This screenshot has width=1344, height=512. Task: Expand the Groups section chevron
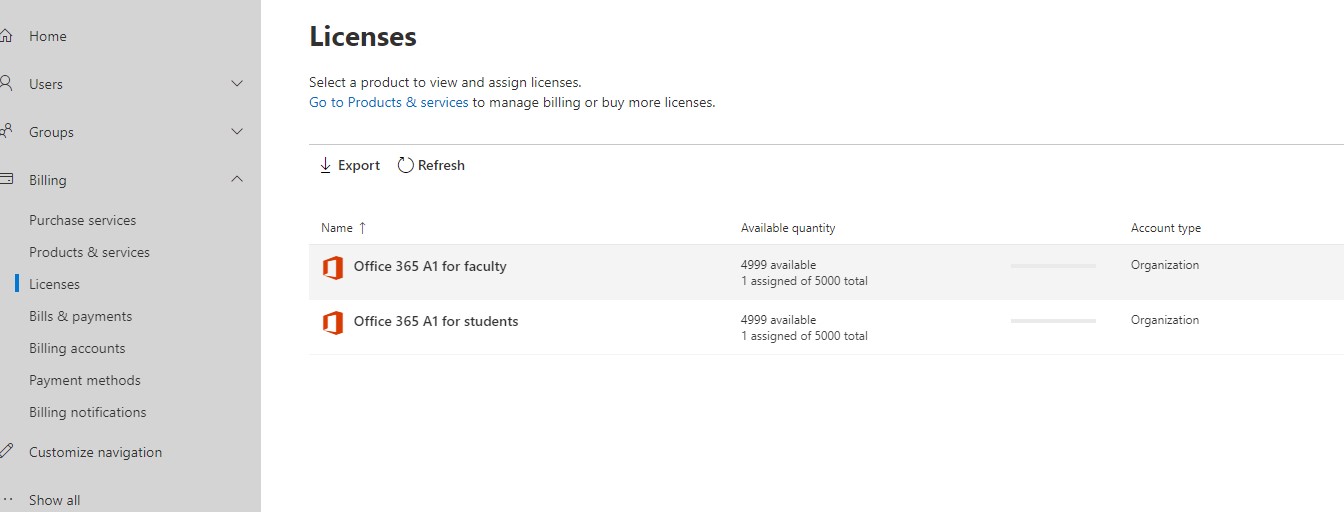coord(237,132)
